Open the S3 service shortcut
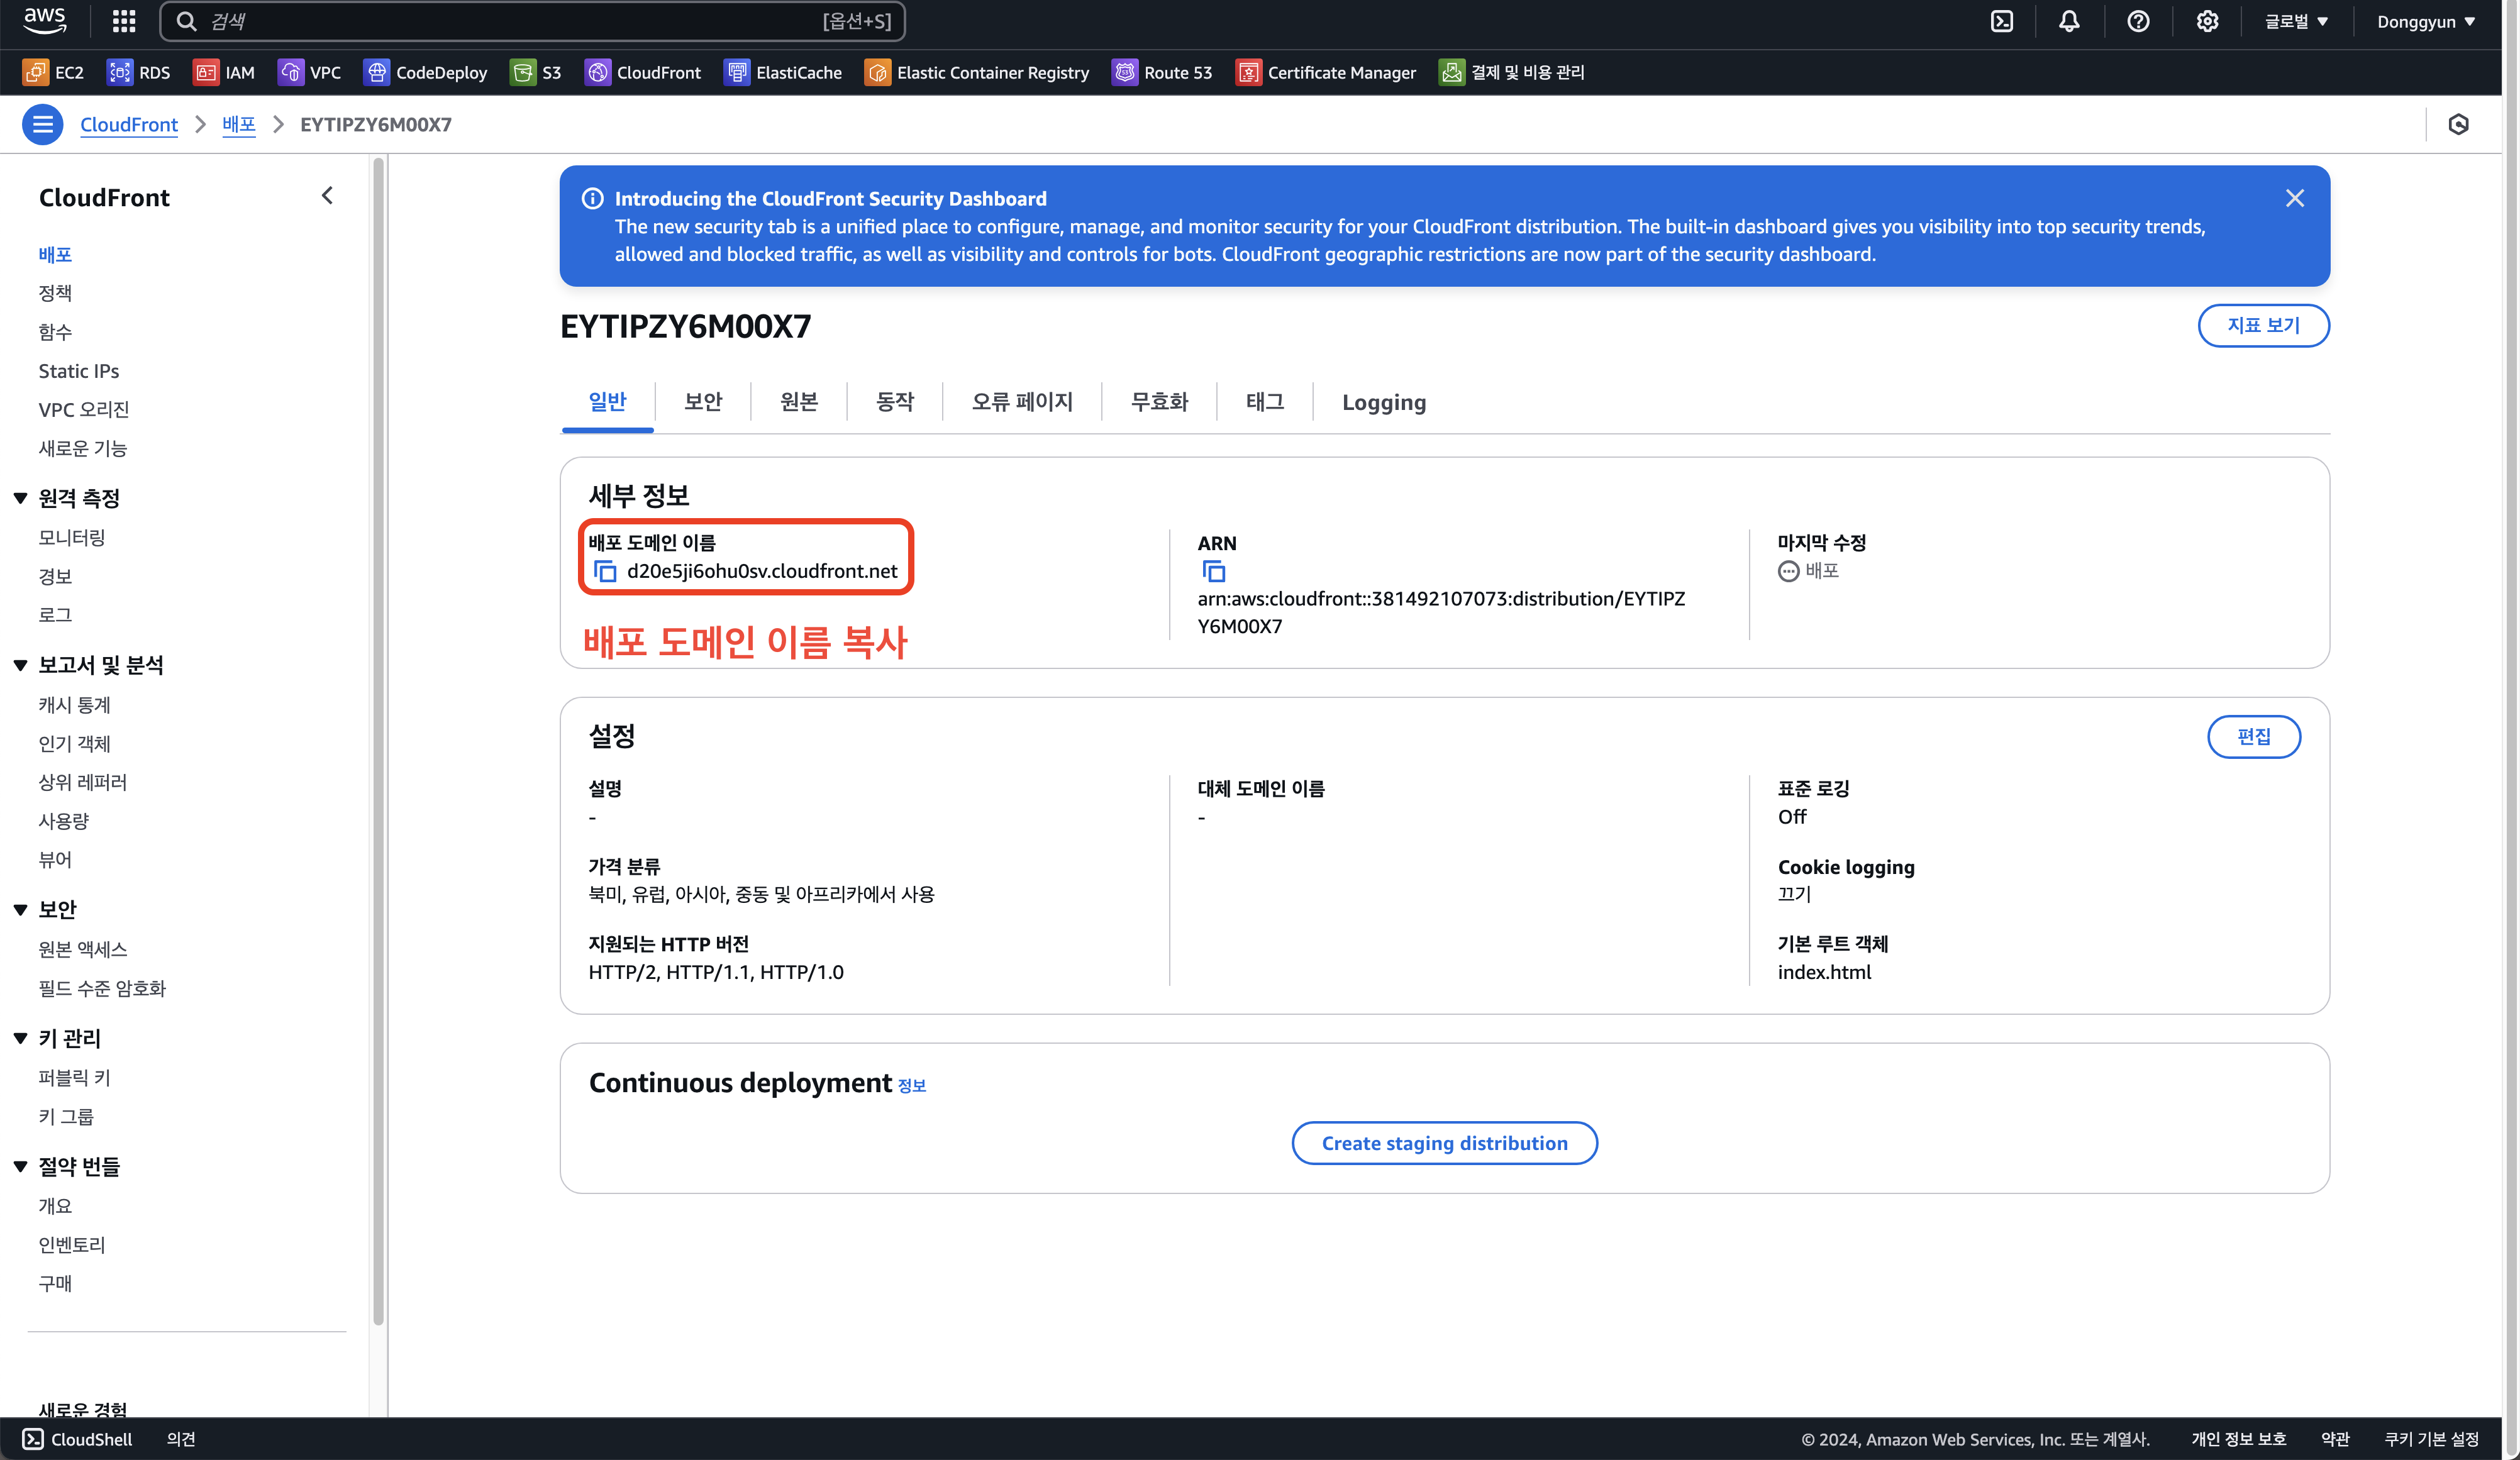The height and width of the screenshot is (1460, 2520). 535,72
